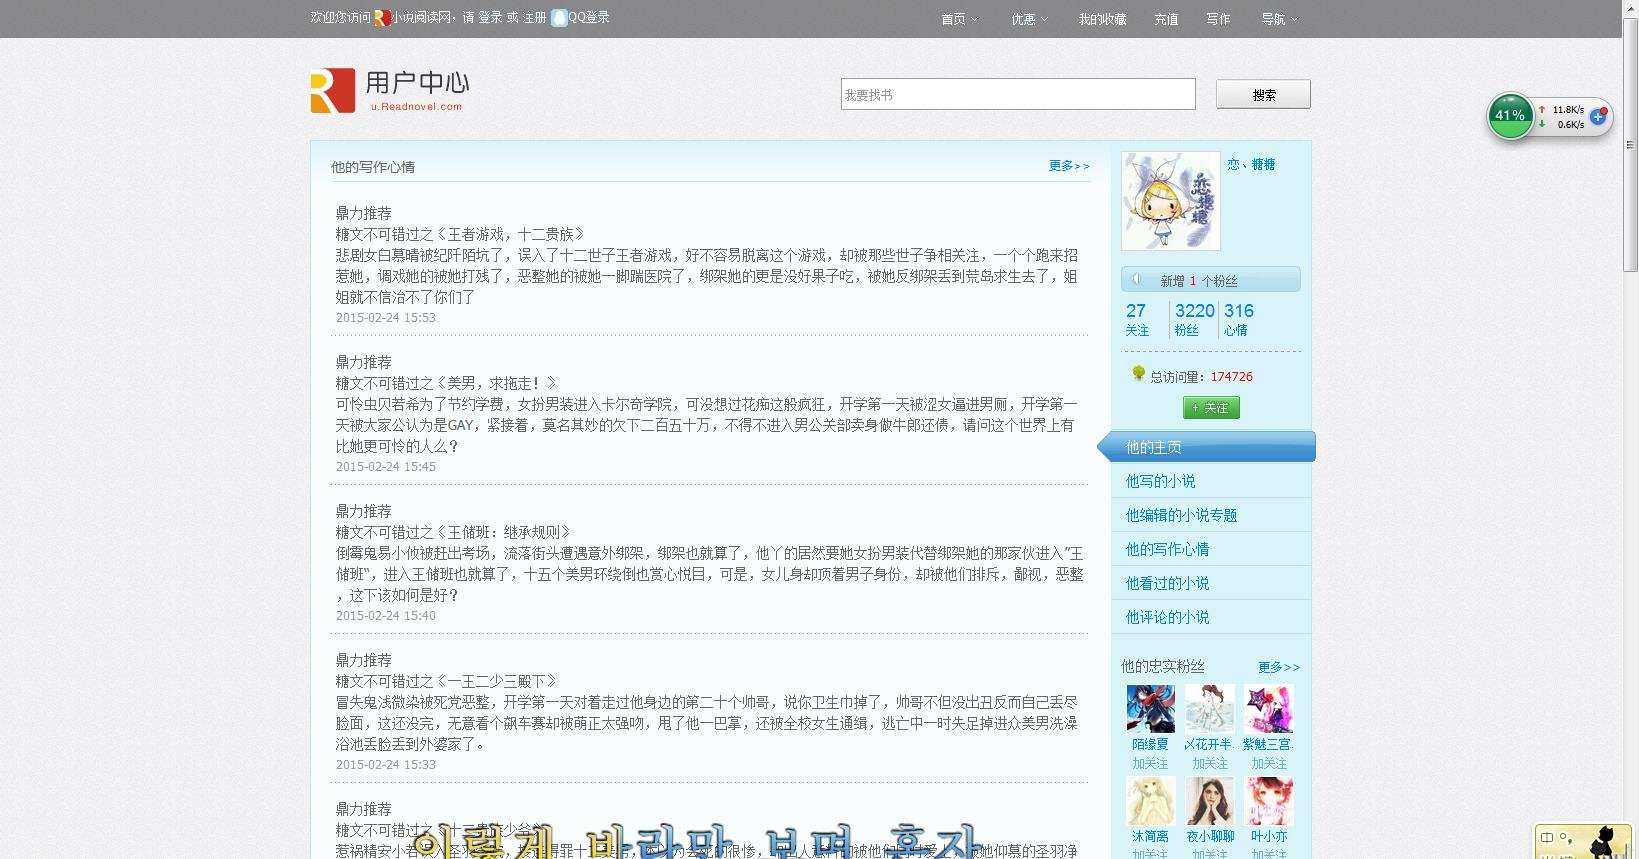
Task: Click timestamp 2015-02-24 15:40
Action: click(x=386, y=616)
